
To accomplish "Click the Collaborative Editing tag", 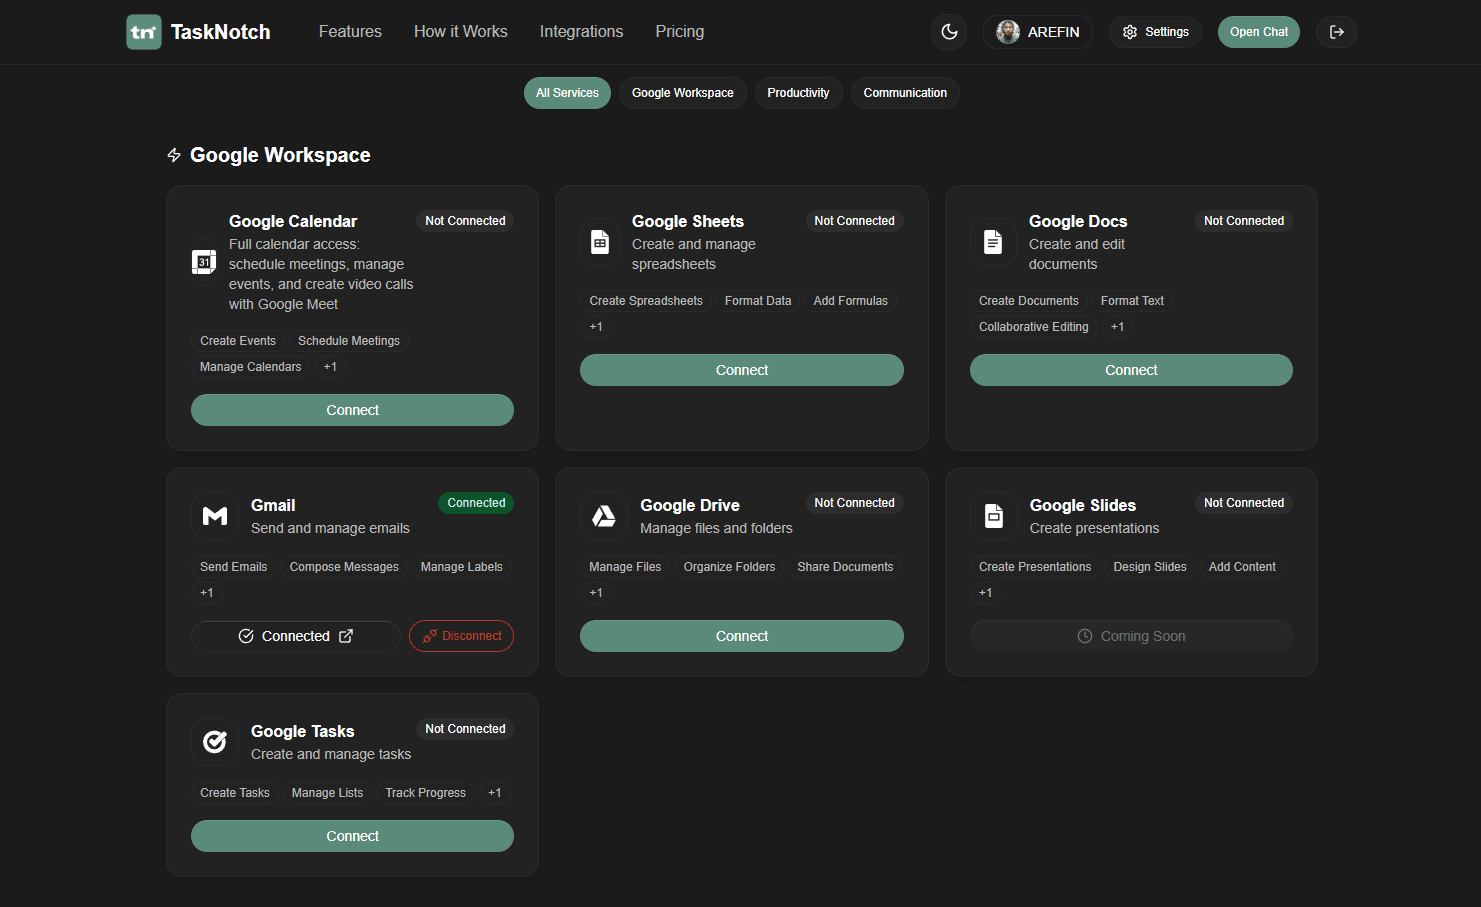I will pos(1034,327).
